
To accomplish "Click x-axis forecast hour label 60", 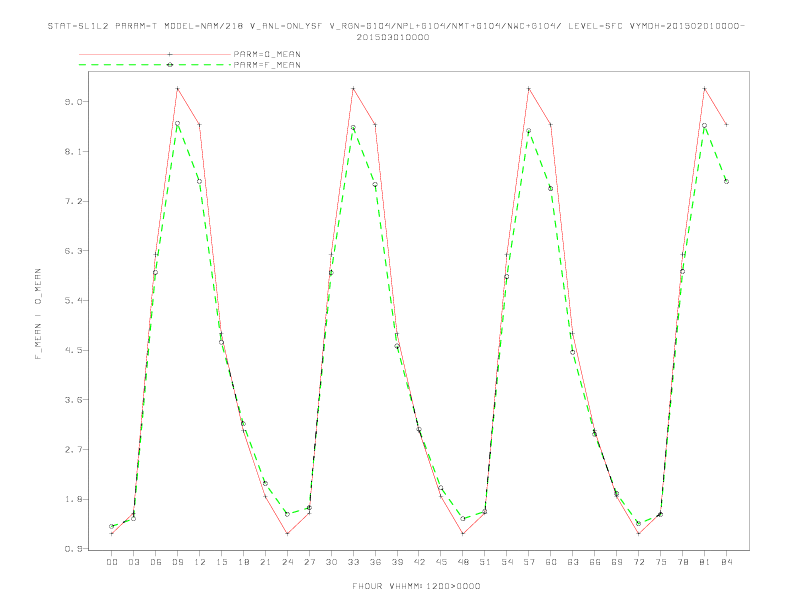I will 551,562.
